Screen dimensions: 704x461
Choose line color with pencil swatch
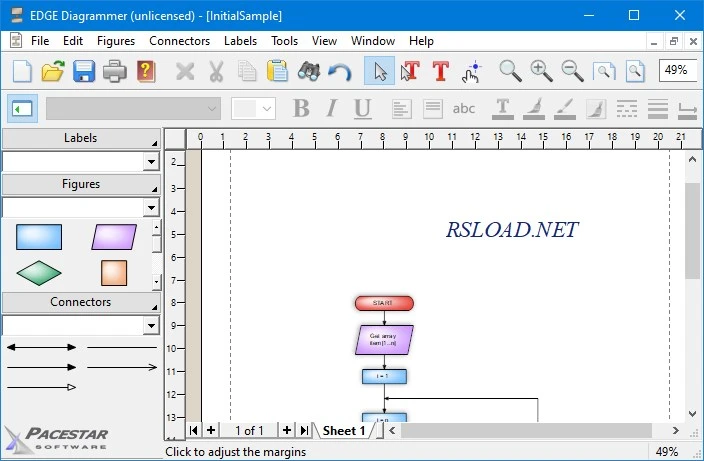coord(565,109)
